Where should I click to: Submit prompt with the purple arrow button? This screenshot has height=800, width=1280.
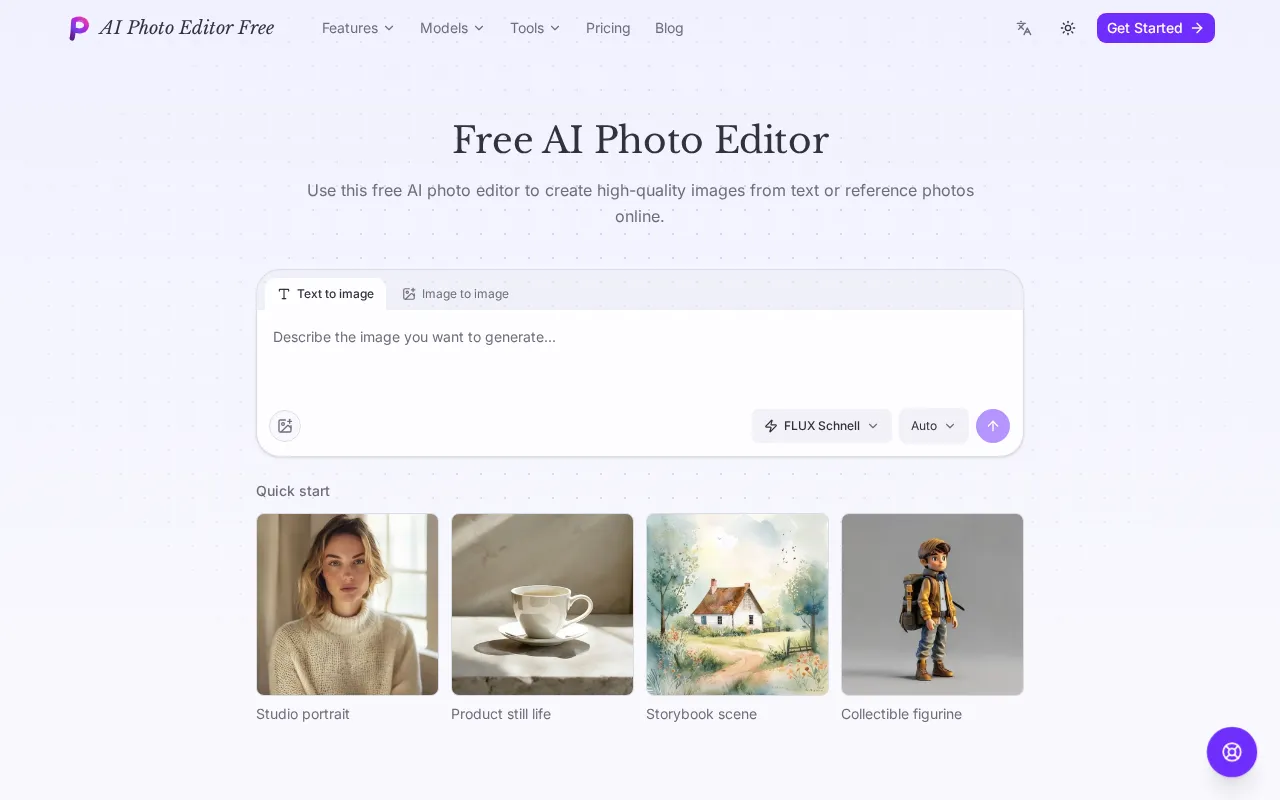point(993,426)
